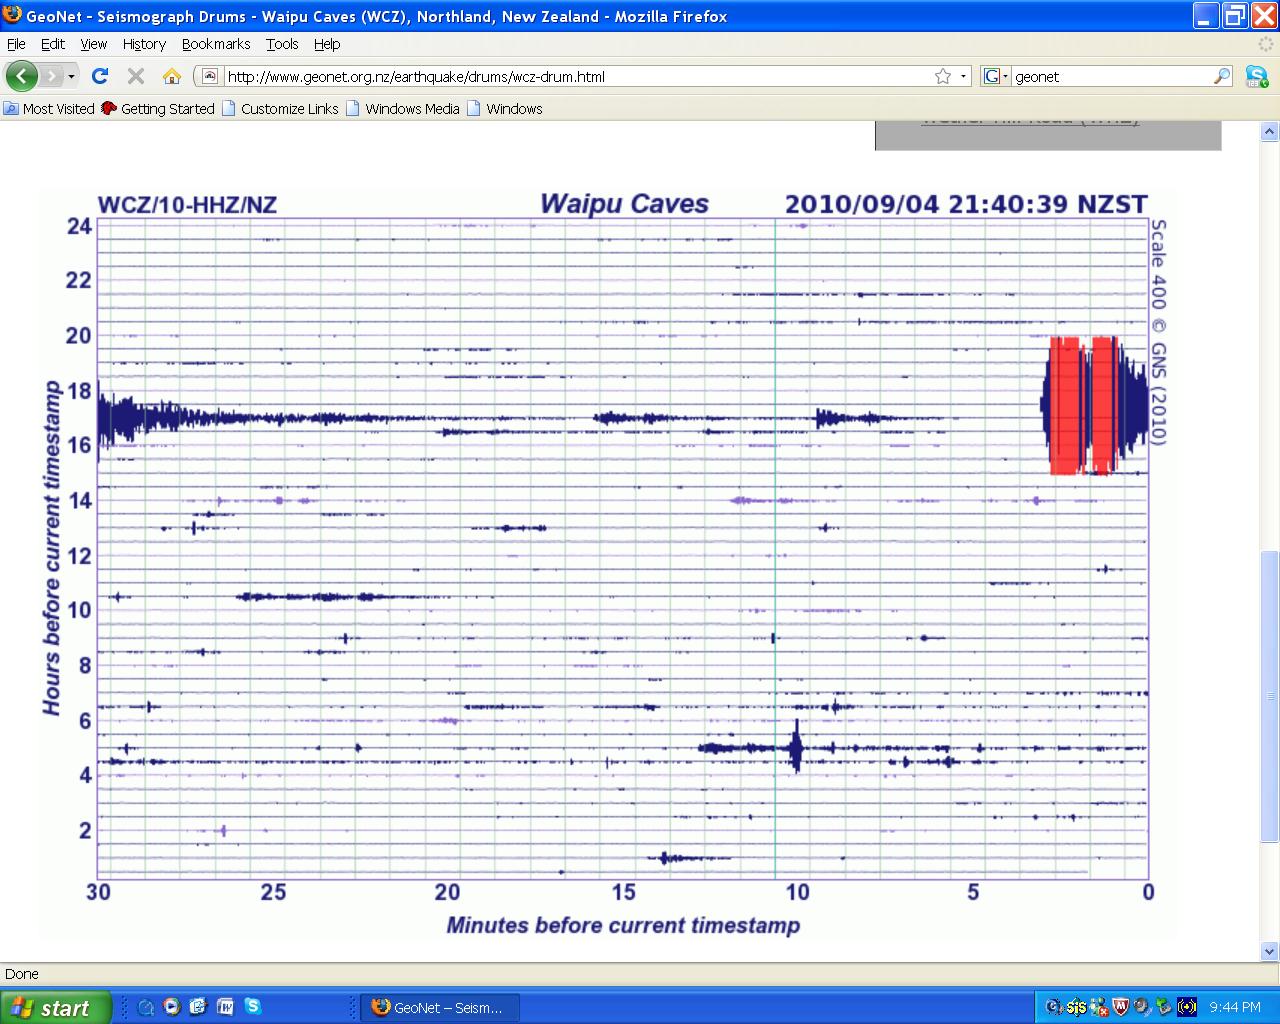Click the site identity icon in address bar
The image size is (1280, 1024).
(209, 76)
